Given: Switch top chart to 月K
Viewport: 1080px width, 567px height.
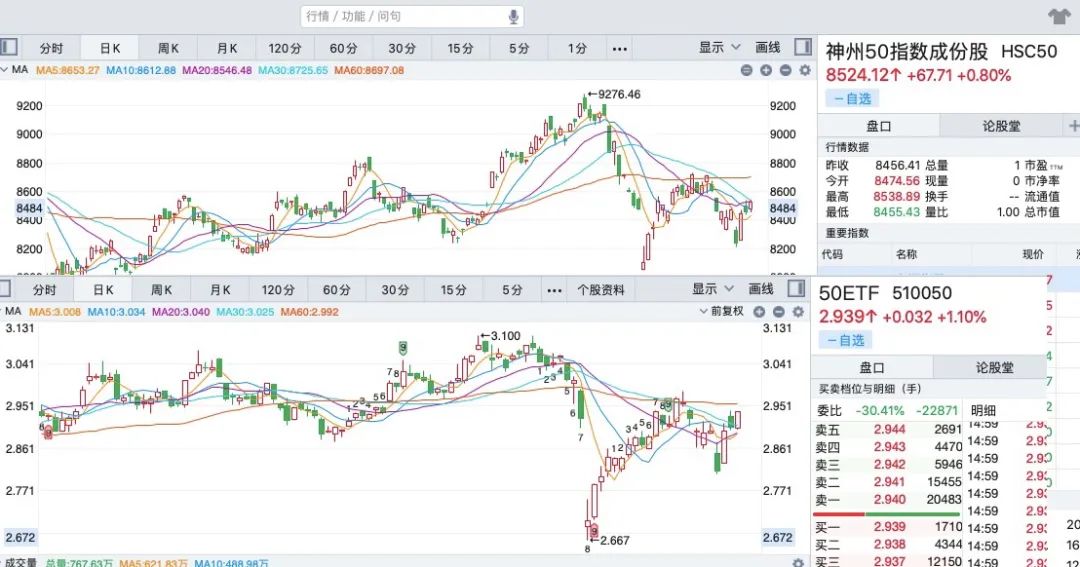Looking at the screenshot, I should [227, 48].
